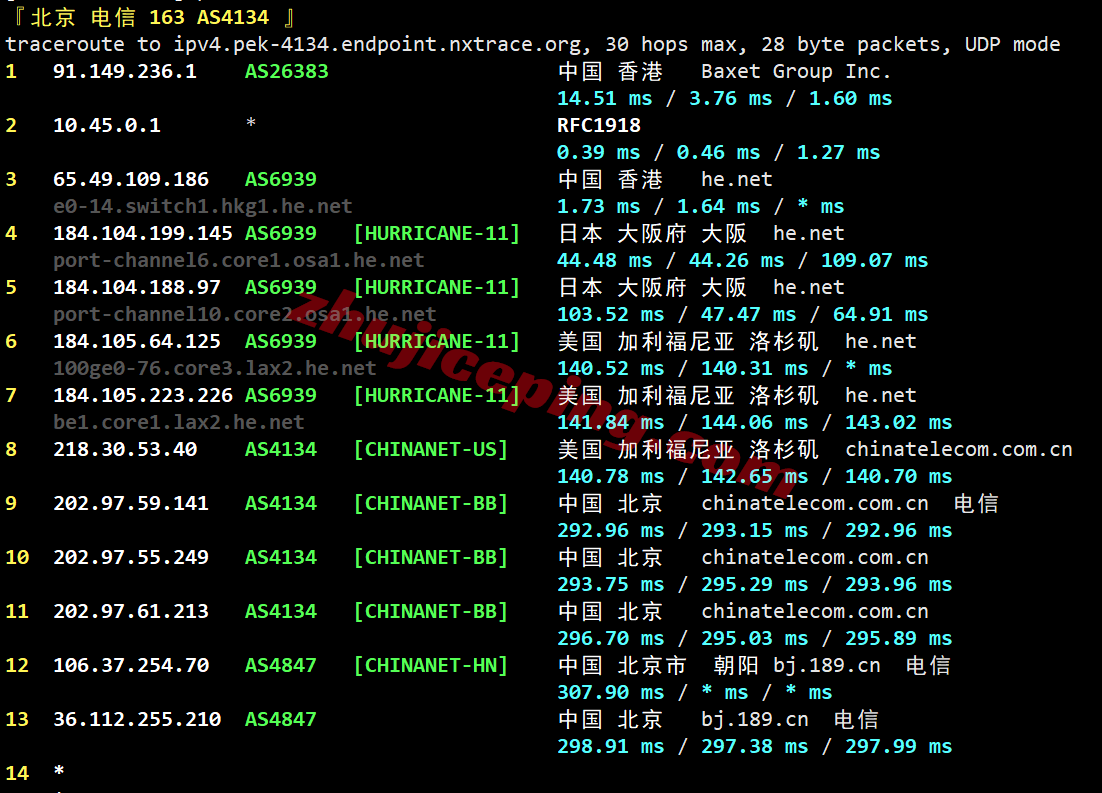Click the AS6939 number on hop 3
1102x793 pixels.
[x=280, y=179]
